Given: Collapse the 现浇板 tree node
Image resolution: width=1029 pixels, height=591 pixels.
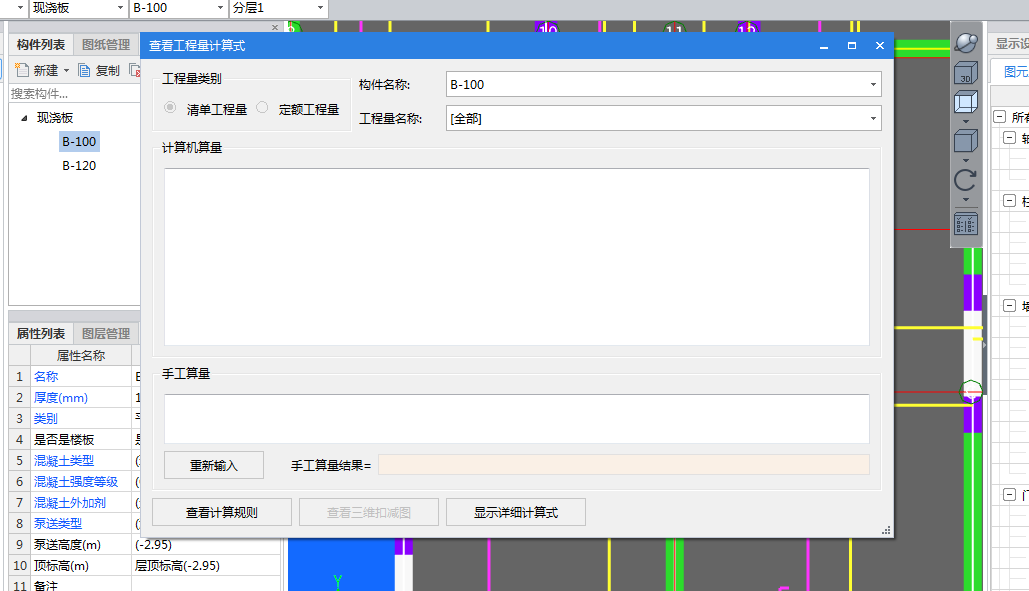Looking at the screenshot, I should click(x=24, y=118).
